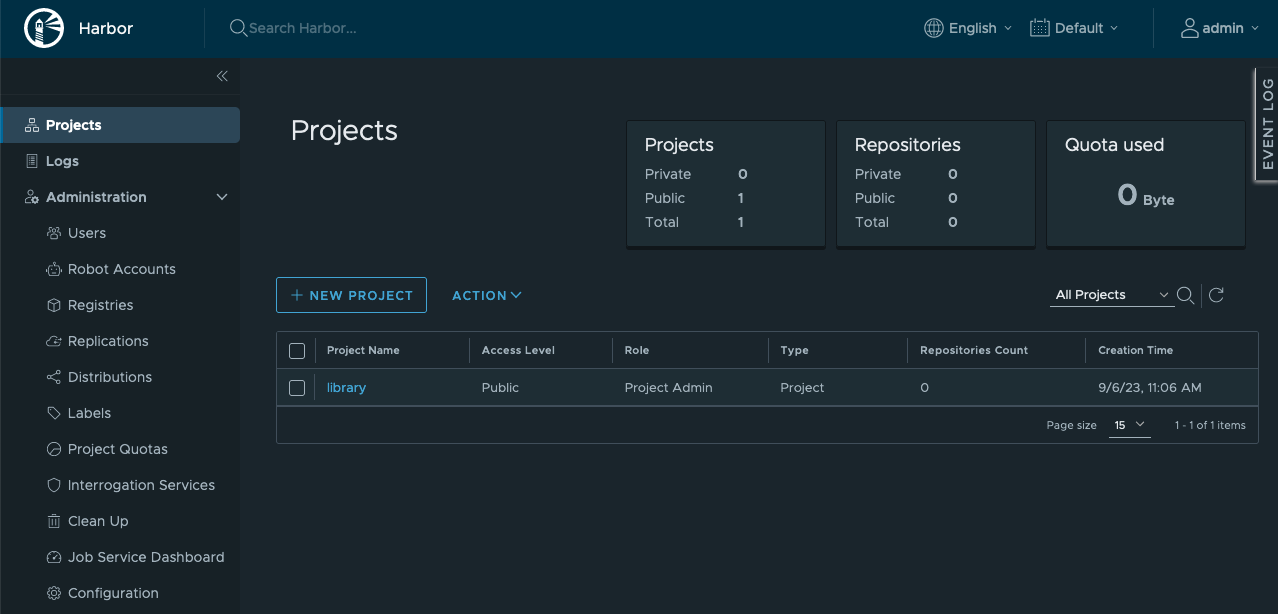Click the Administration gear-people icon
Screen dimensions: 1278x614
pos(32,197)
